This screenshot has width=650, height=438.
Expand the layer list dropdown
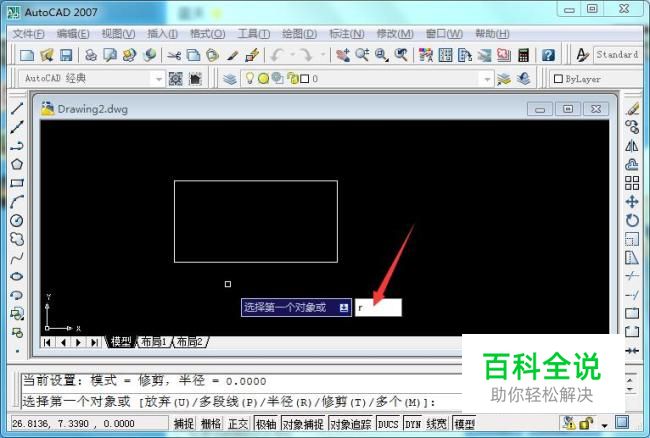(x=487, y=79)
